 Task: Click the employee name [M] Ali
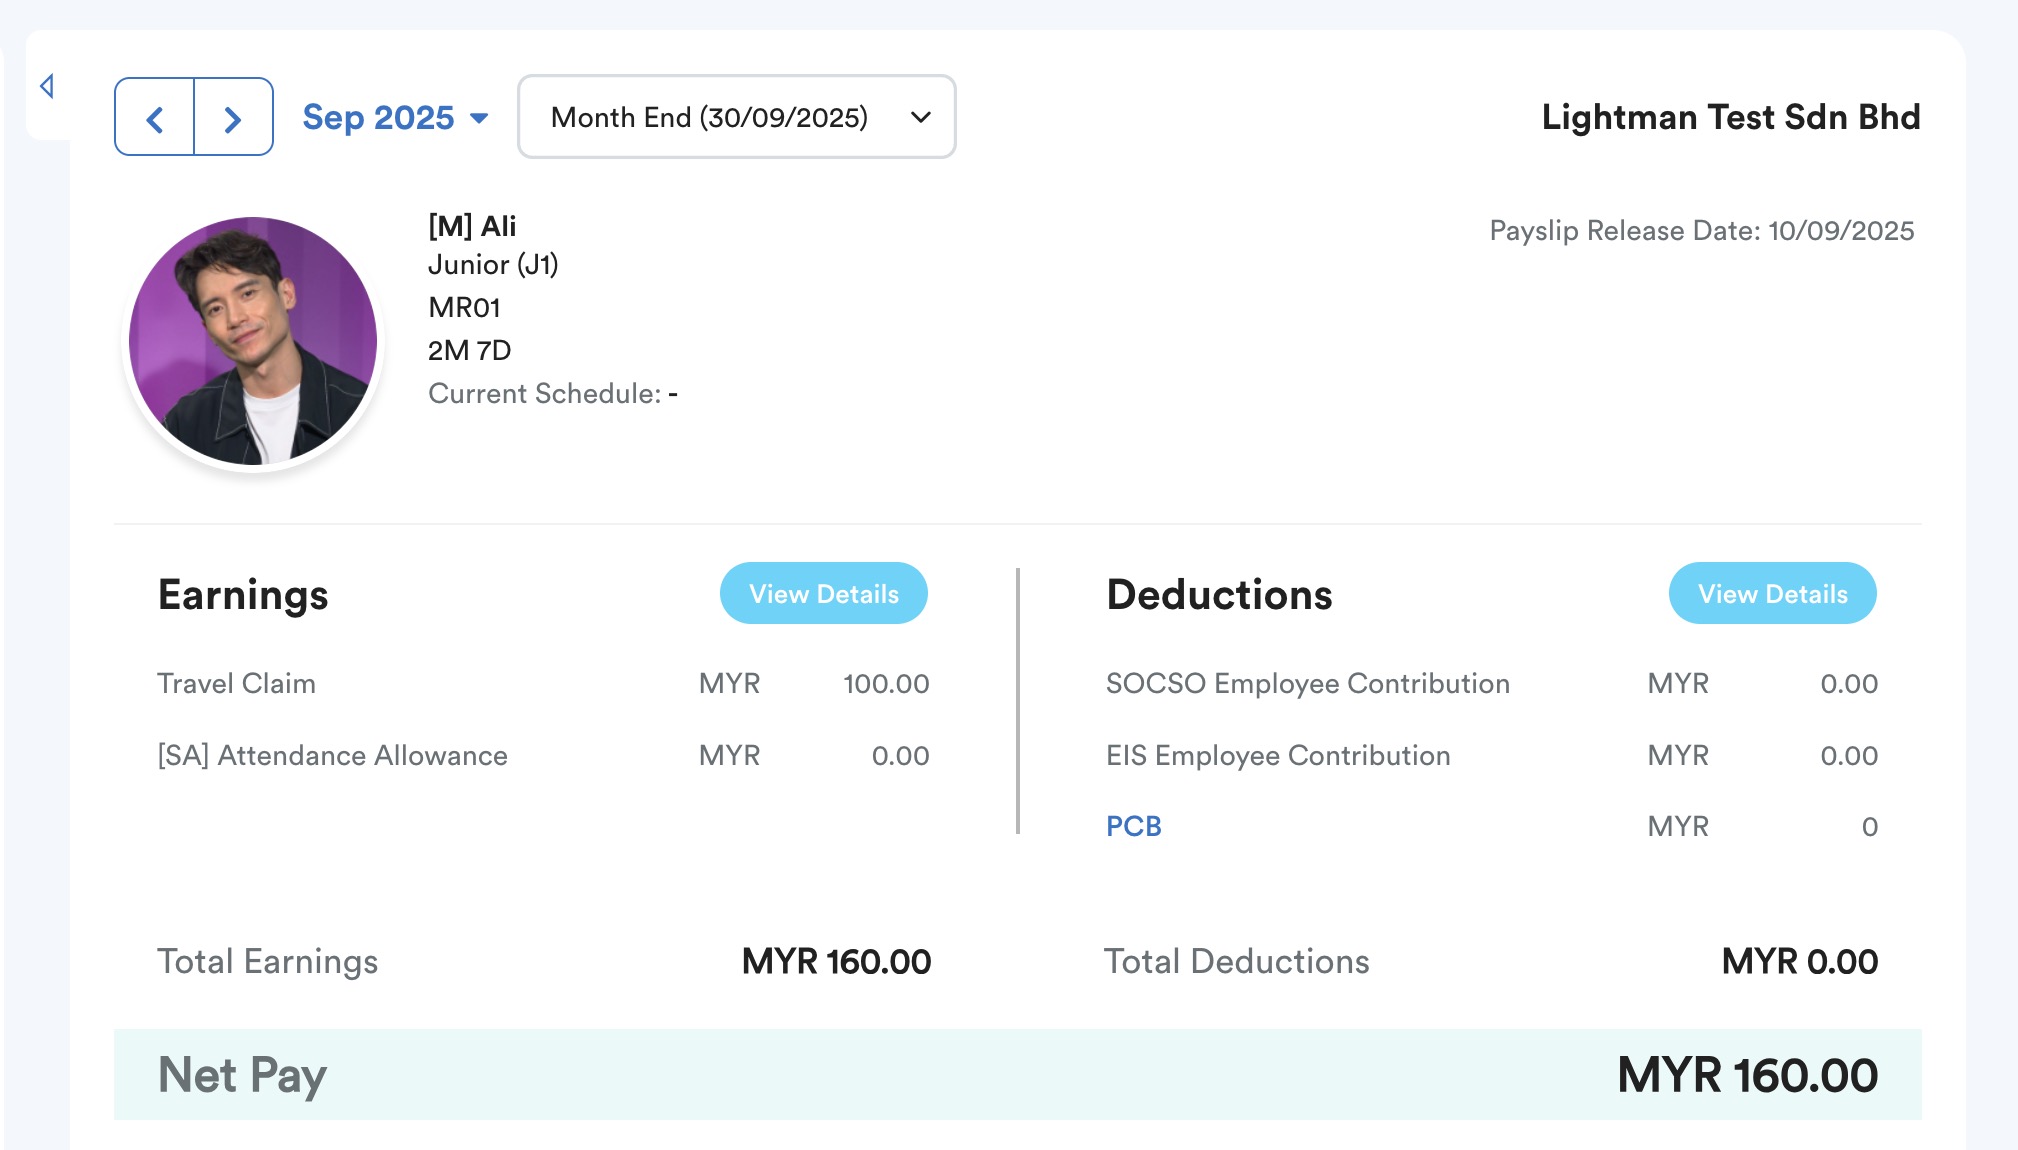(472, 226)
